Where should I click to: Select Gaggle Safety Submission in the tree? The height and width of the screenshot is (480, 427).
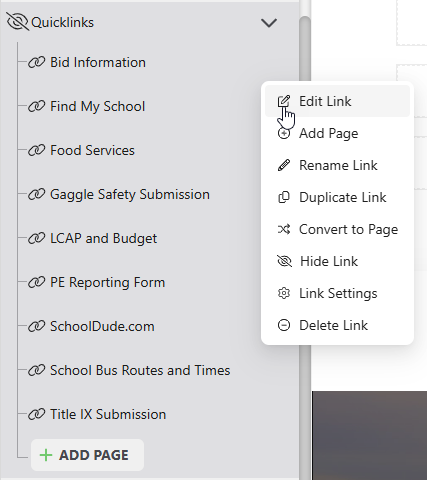[x=130, y=195]
